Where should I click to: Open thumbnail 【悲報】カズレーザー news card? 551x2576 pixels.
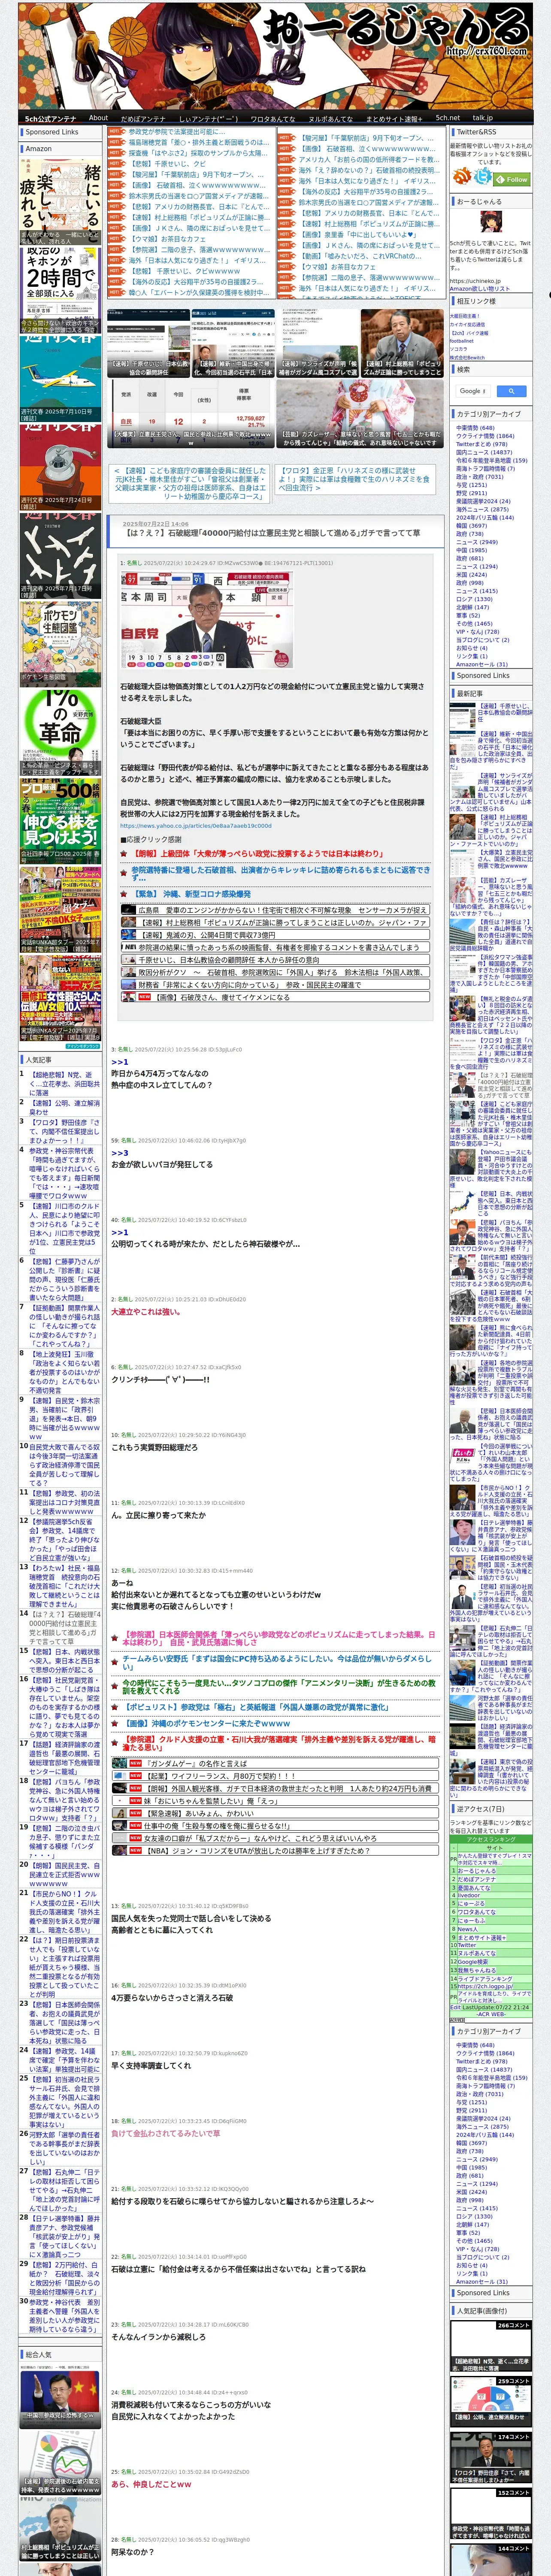coord(359,413)
